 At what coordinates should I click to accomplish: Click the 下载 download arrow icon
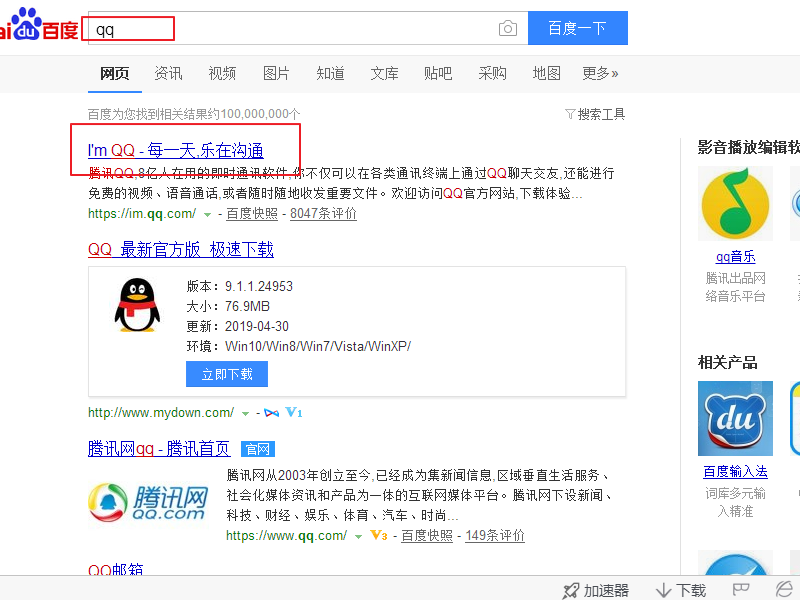coord(662,589)
